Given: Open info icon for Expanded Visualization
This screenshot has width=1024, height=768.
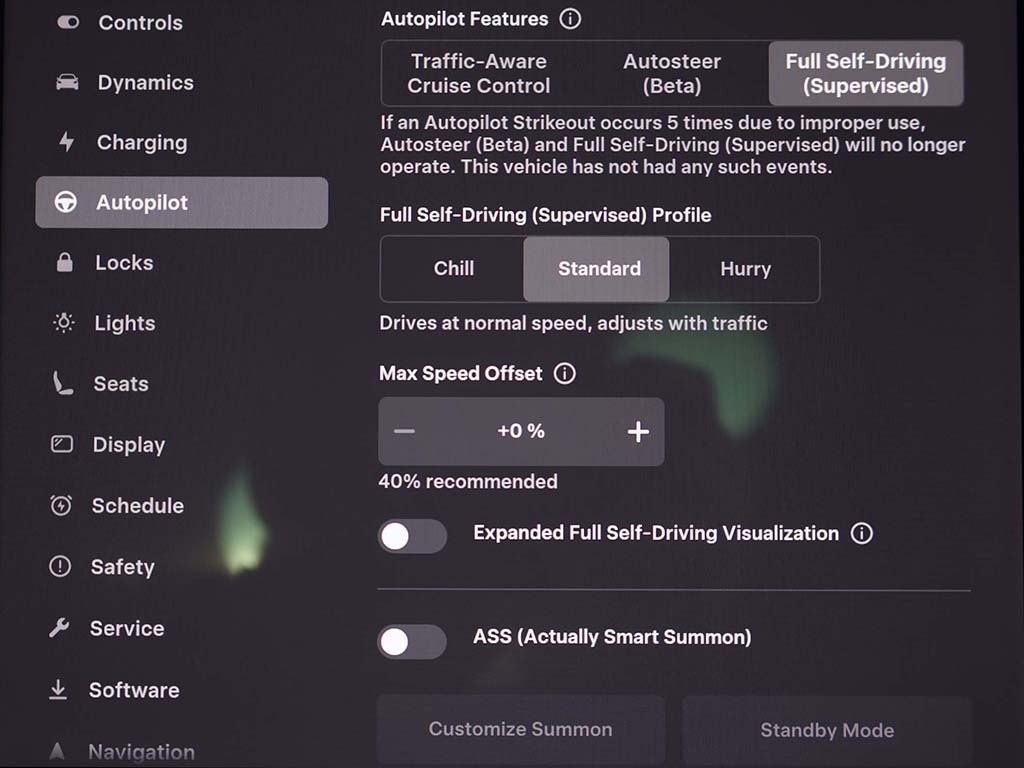Looking at the screenshot, I should (x=861, y=533).
